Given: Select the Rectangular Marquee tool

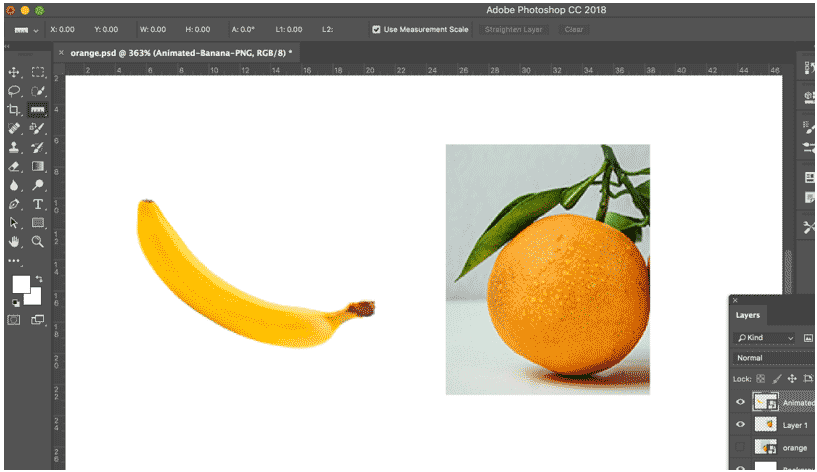Looking at the screenshot, I should (x=38, y=72).
